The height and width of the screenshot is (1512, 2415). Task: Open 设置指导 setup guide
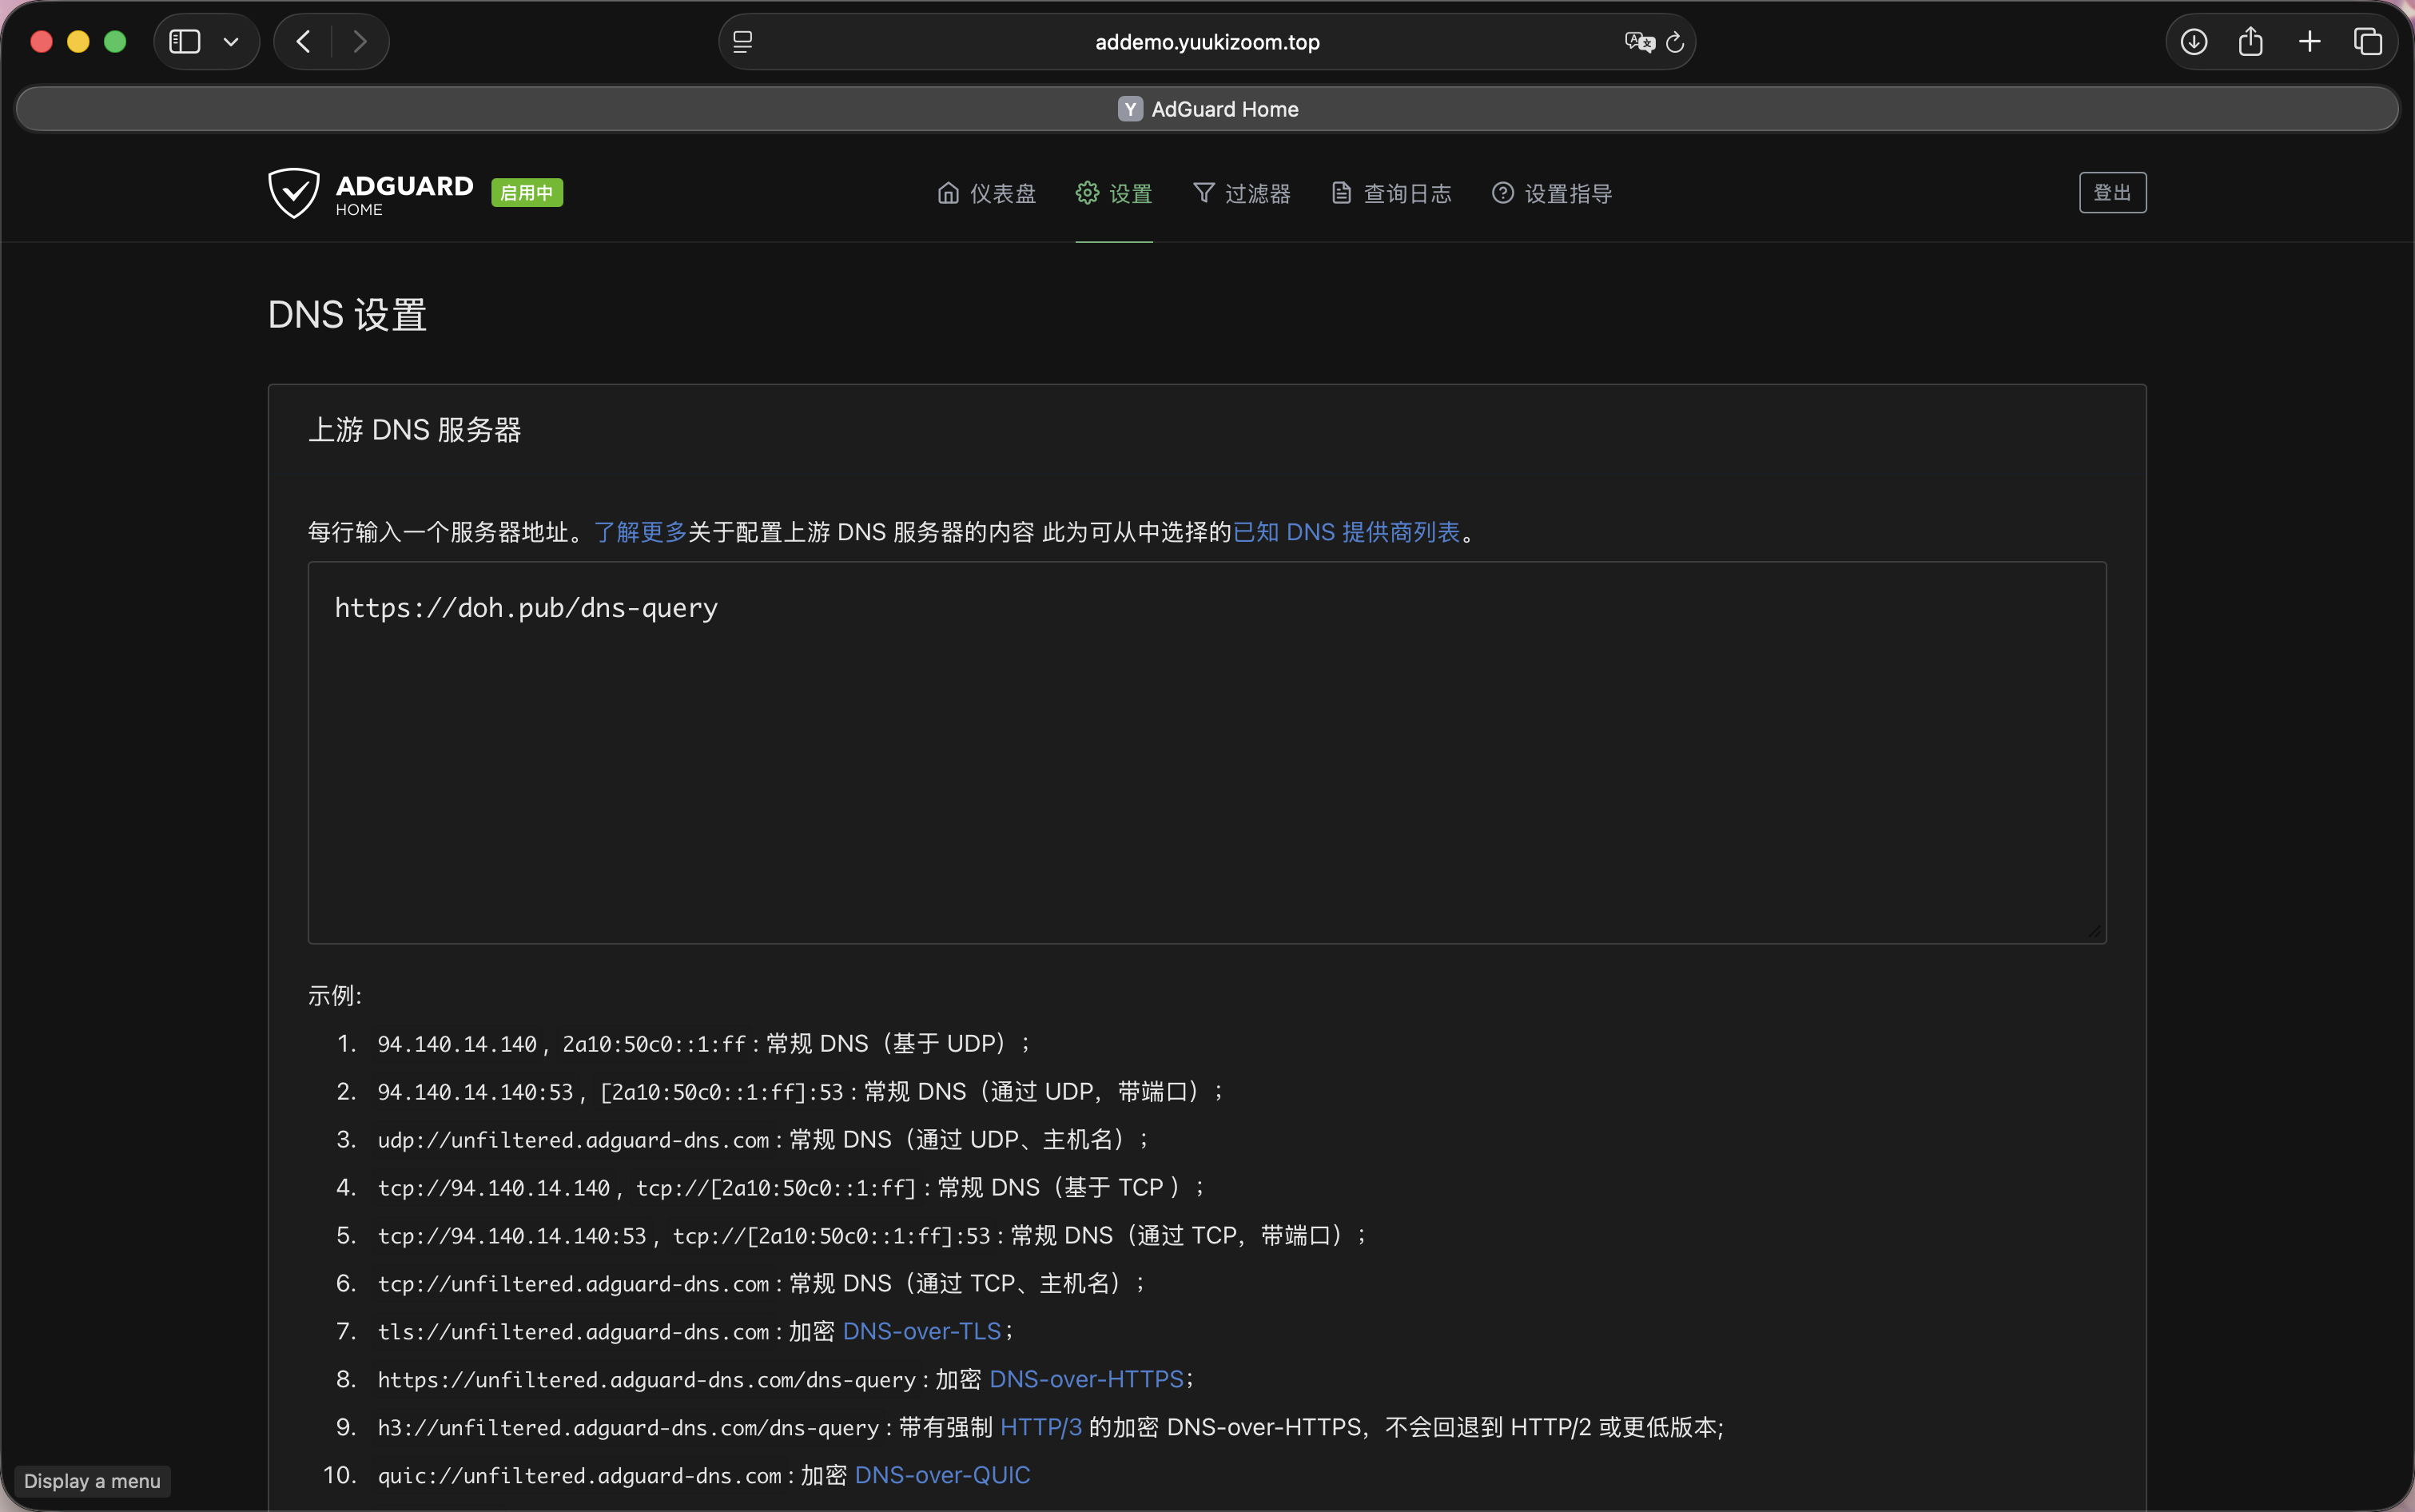(1552, 193)
